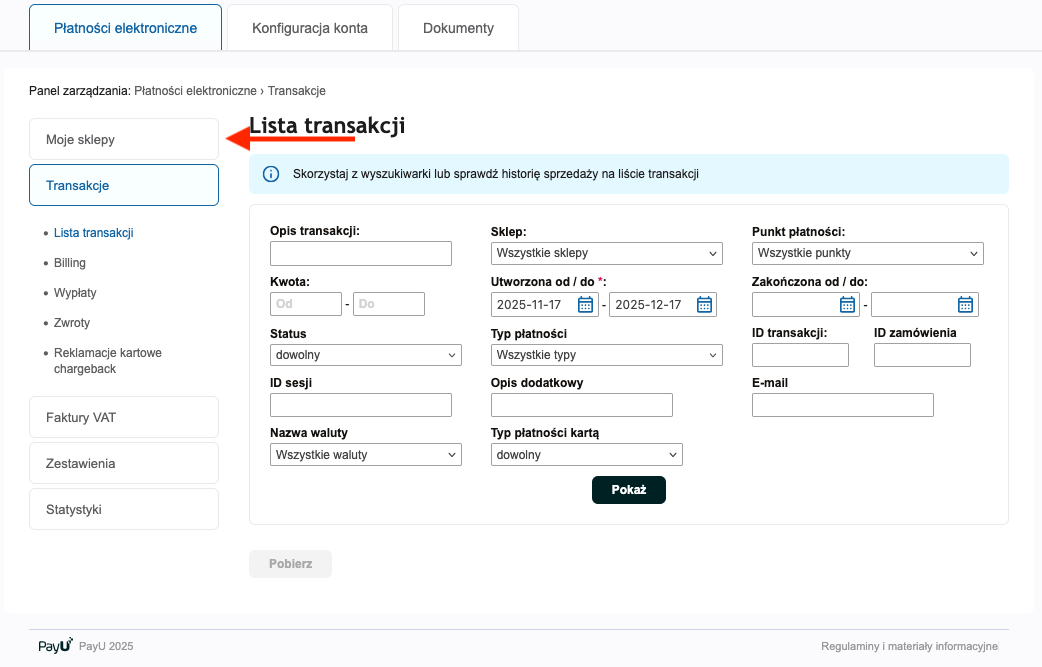Open Regulaminy i materiały informacyjne link
The width and height of the screenshot is (1042, 667).
point(909,646)
